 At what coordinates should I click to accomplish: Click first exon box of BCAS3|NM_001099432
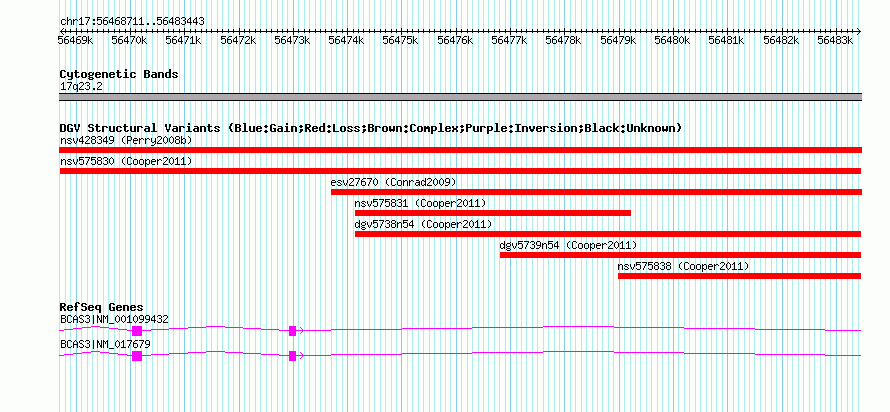(x=137, y=331)
